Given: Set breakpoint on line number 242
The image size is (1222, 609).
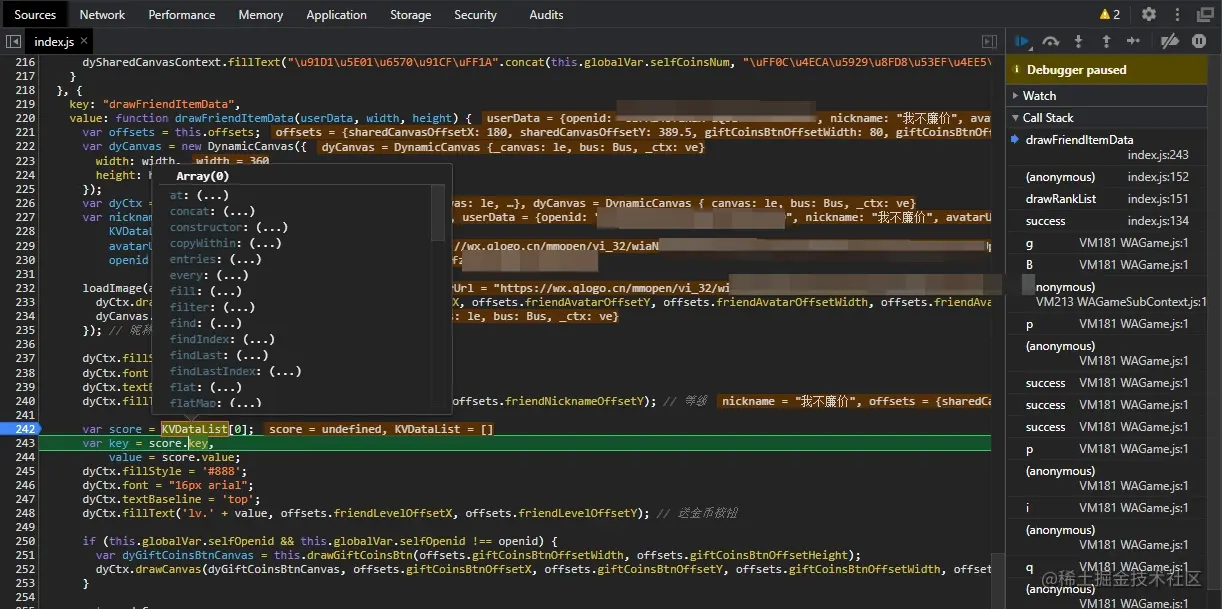Looking at the screenshot, I should pyautogui.click(x=25, y=429).
